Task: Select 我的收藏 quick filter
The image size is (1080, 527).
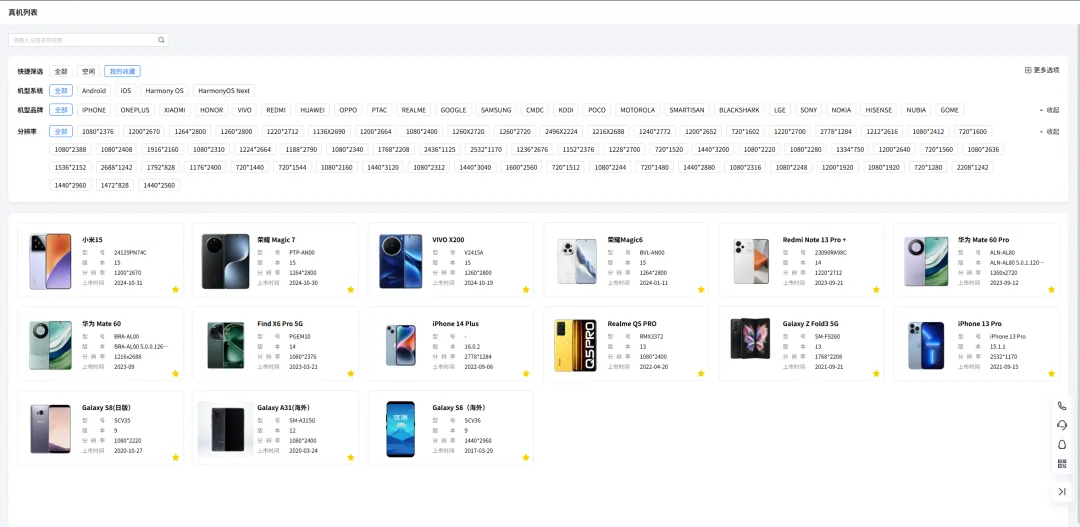Action: click(x=123, y=71)
